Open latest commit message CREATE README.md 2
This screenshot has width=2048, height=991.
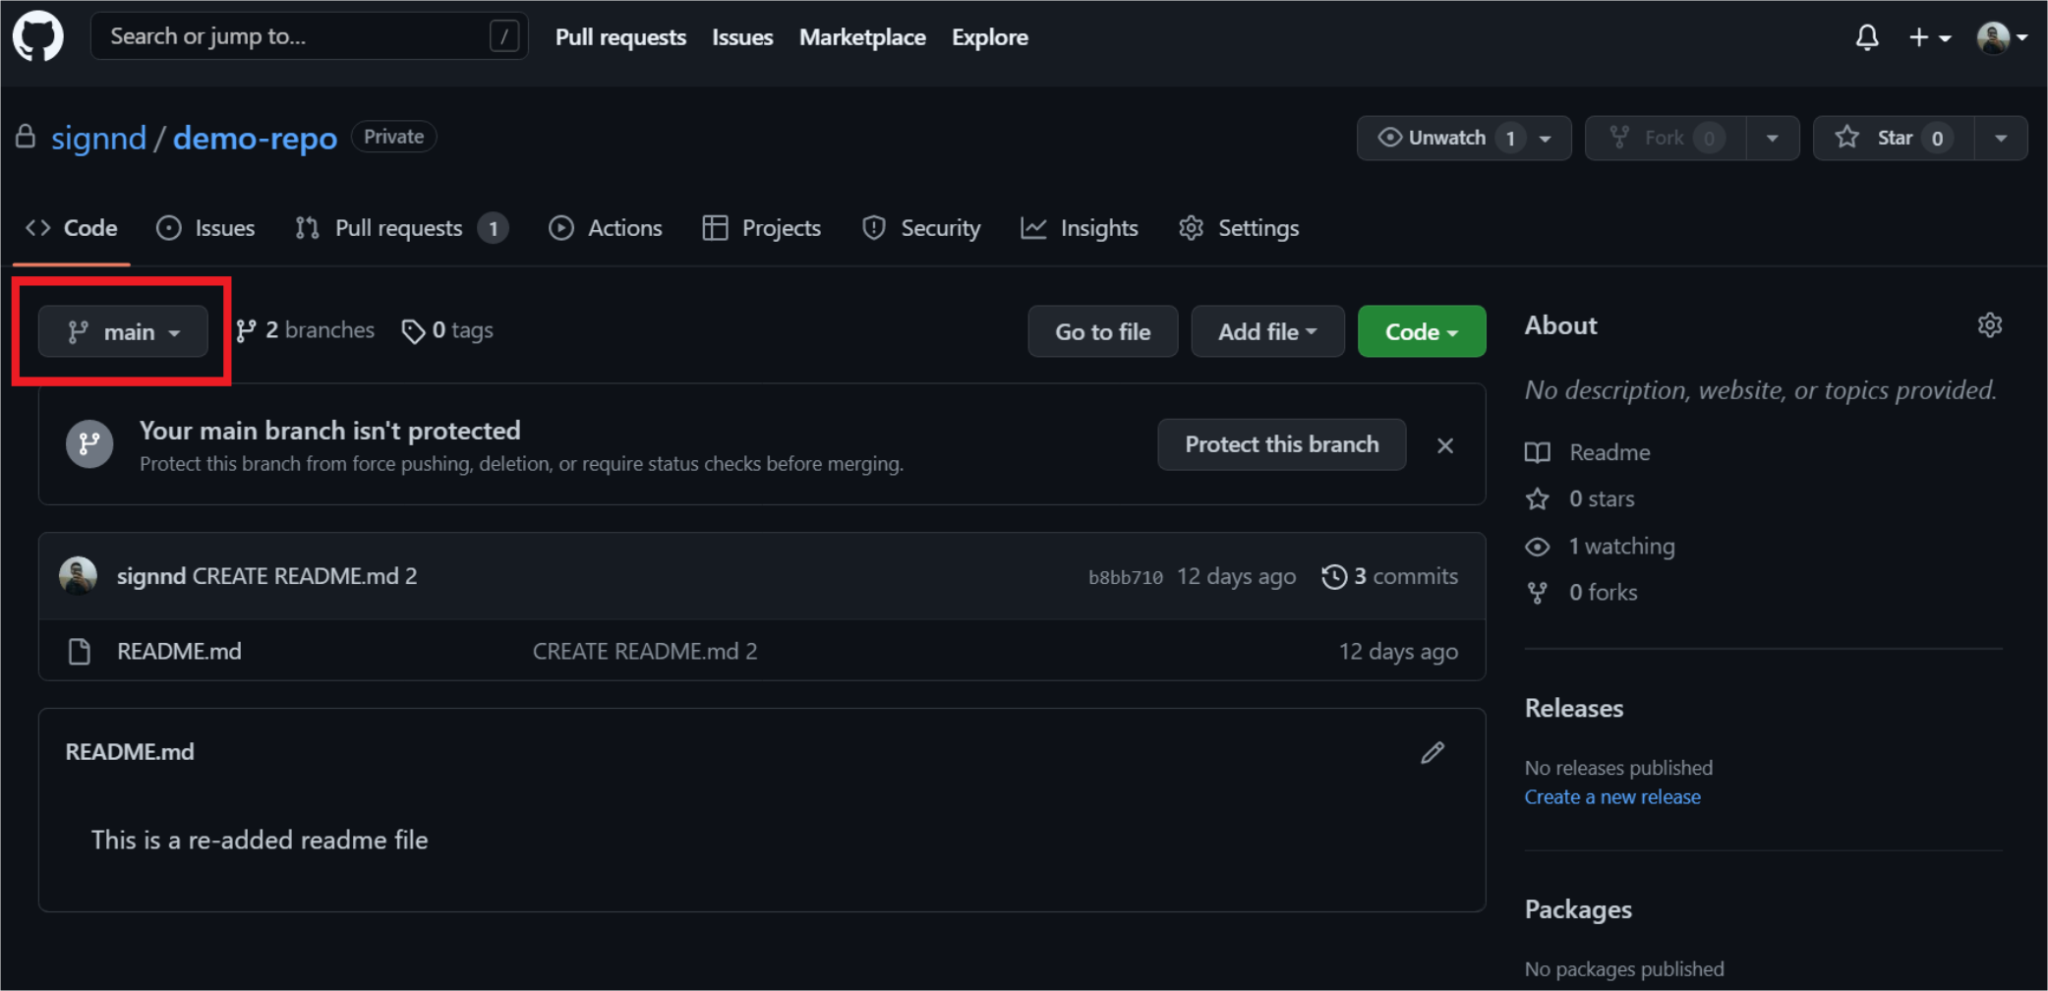point(305,576)
